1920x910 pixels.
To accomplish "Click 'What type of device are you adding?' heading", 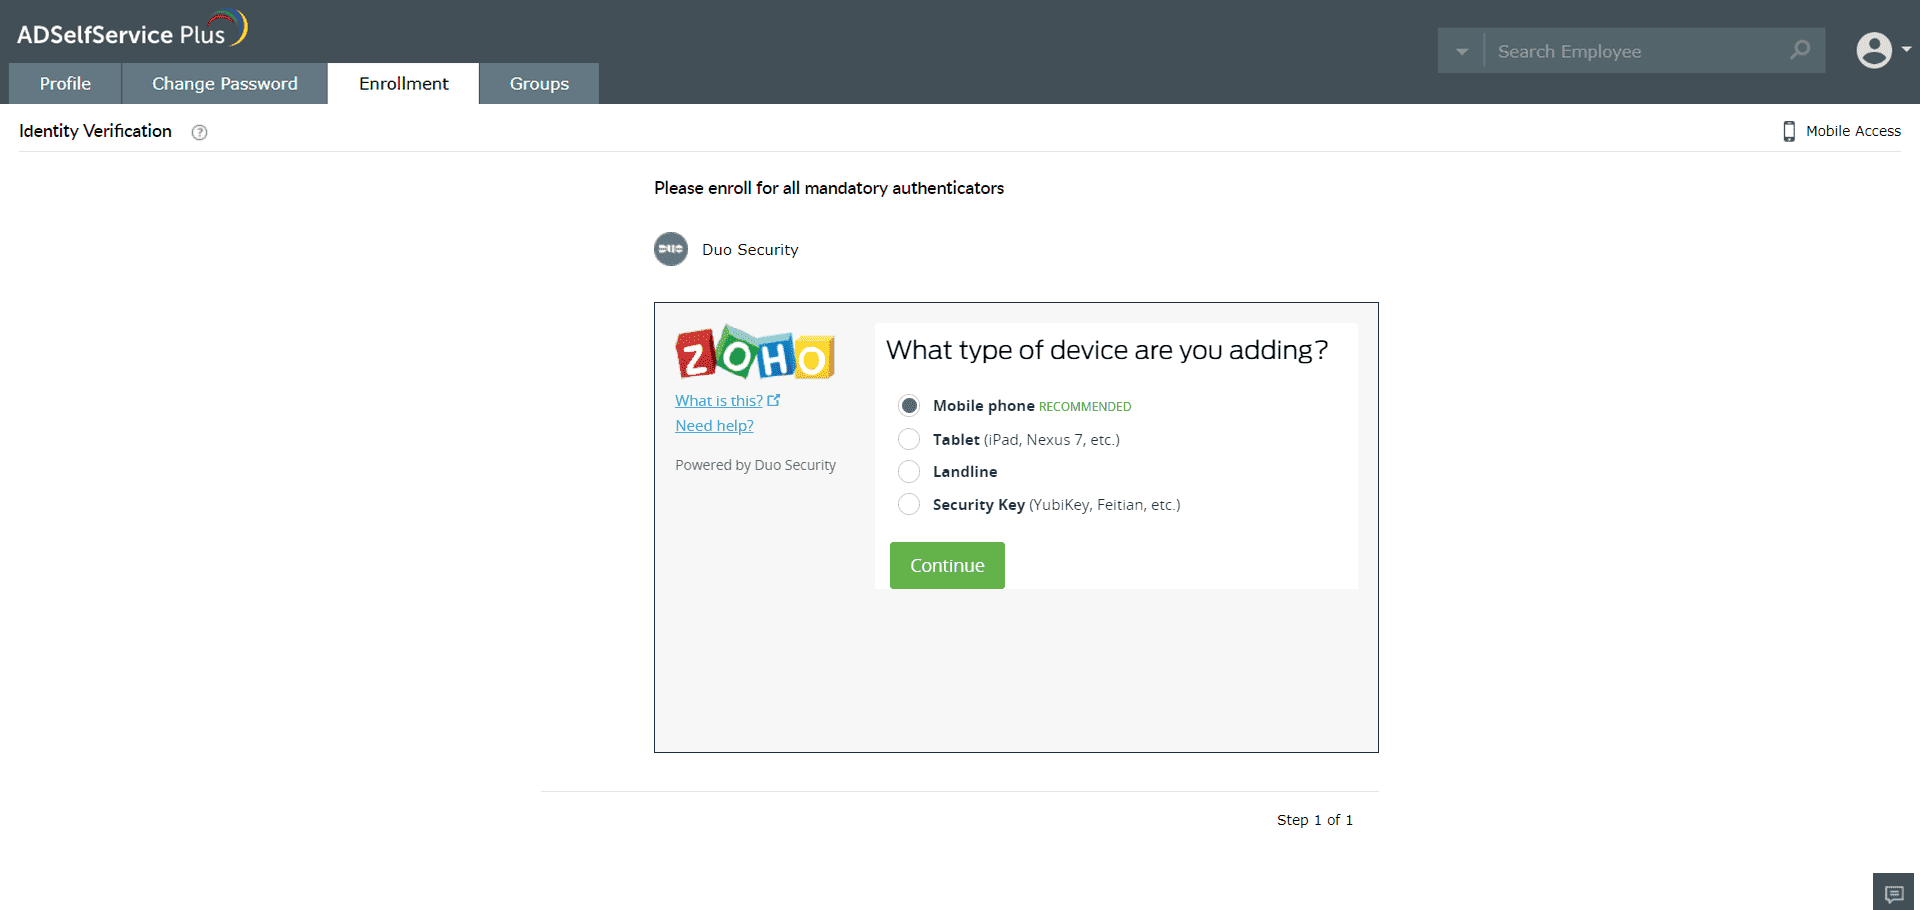I will point(1107,350).
